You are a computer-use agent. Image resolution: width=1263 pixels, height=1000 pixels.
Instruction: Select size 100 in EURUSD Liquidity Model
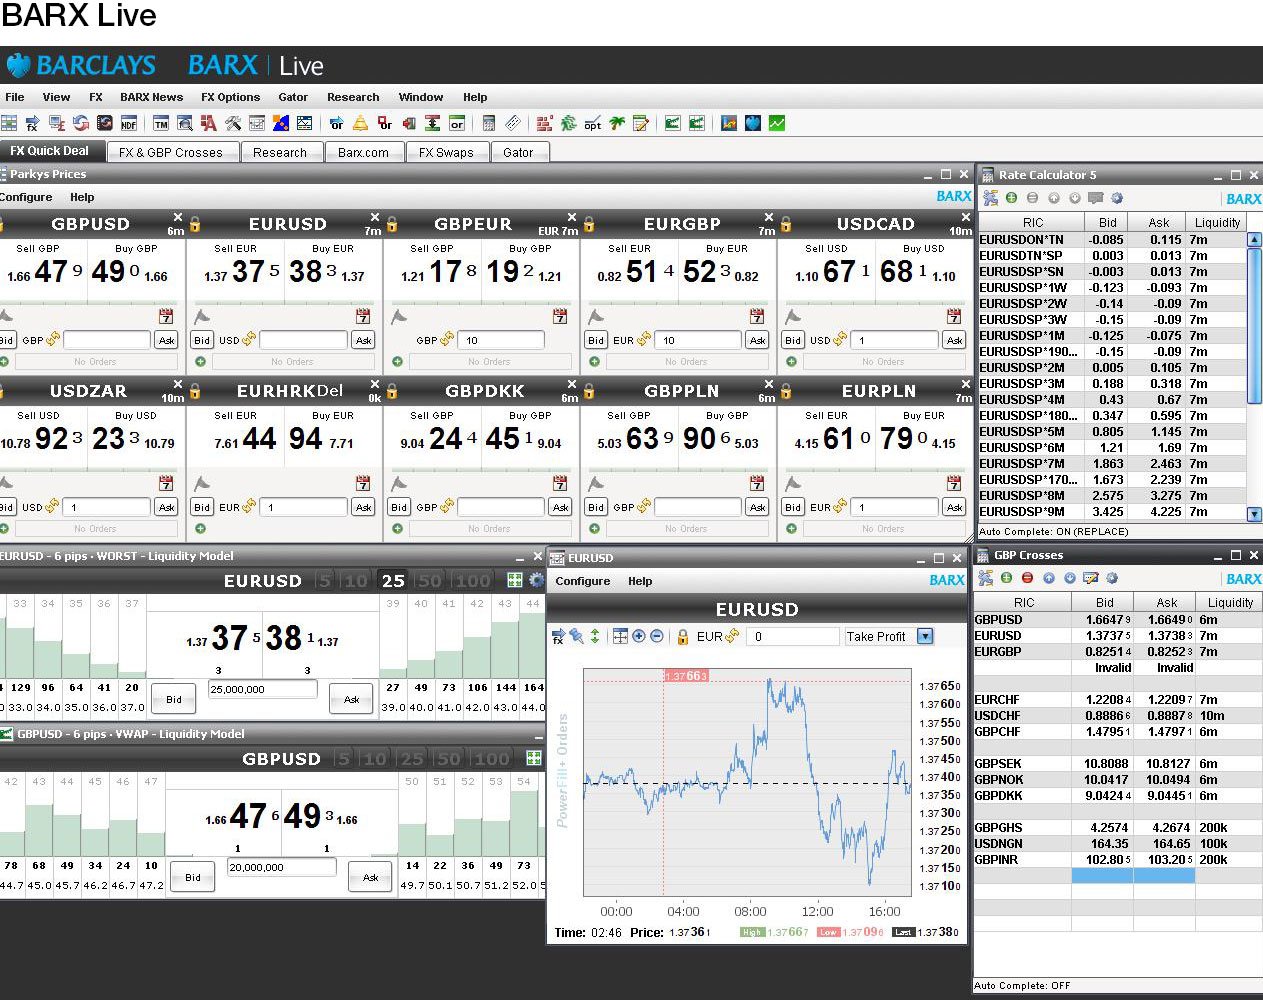pos(472,581)
